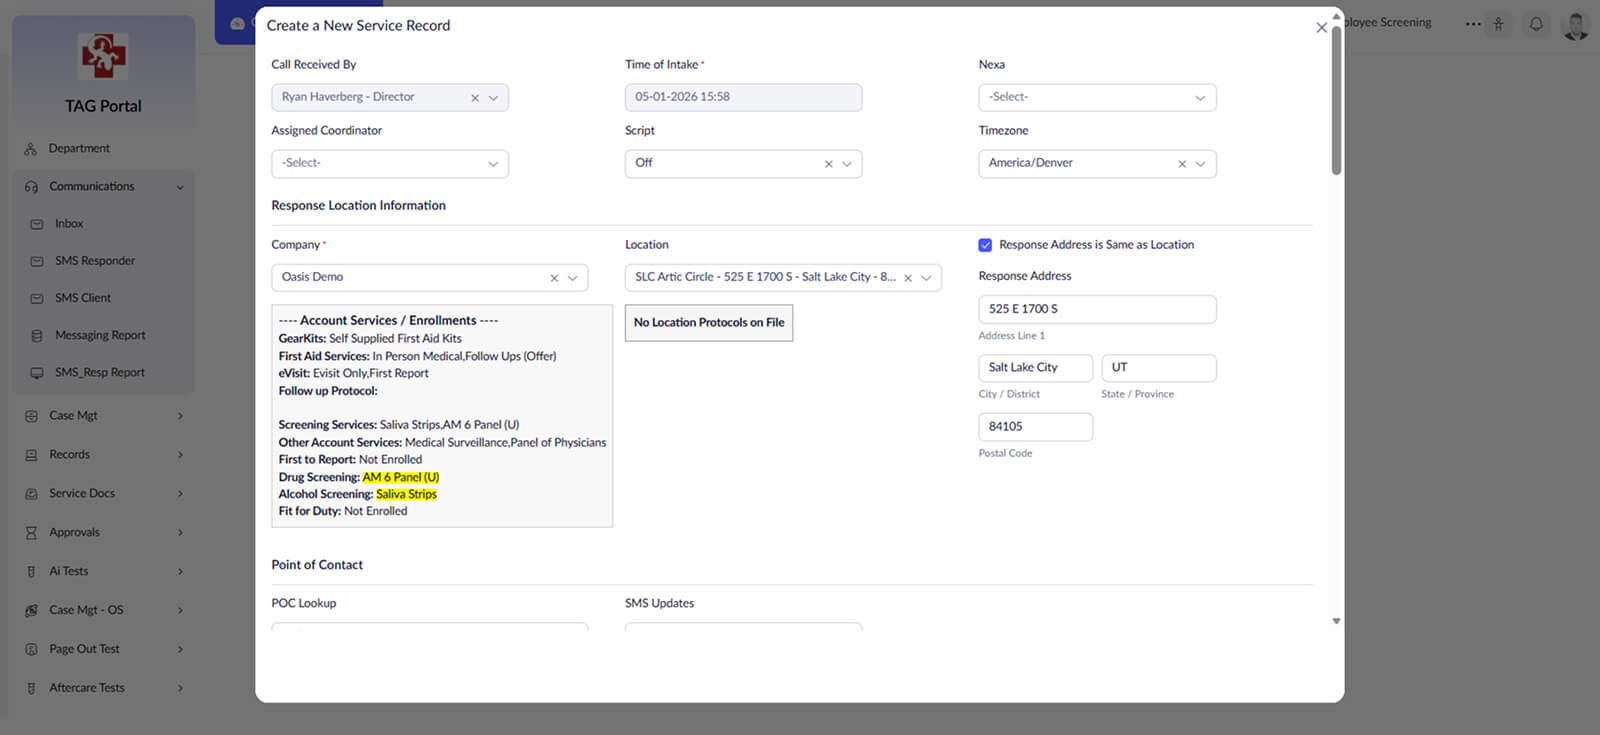Screen dimensions: 1600x735
Task: Edit the State / Province field
Action: 1158,368
